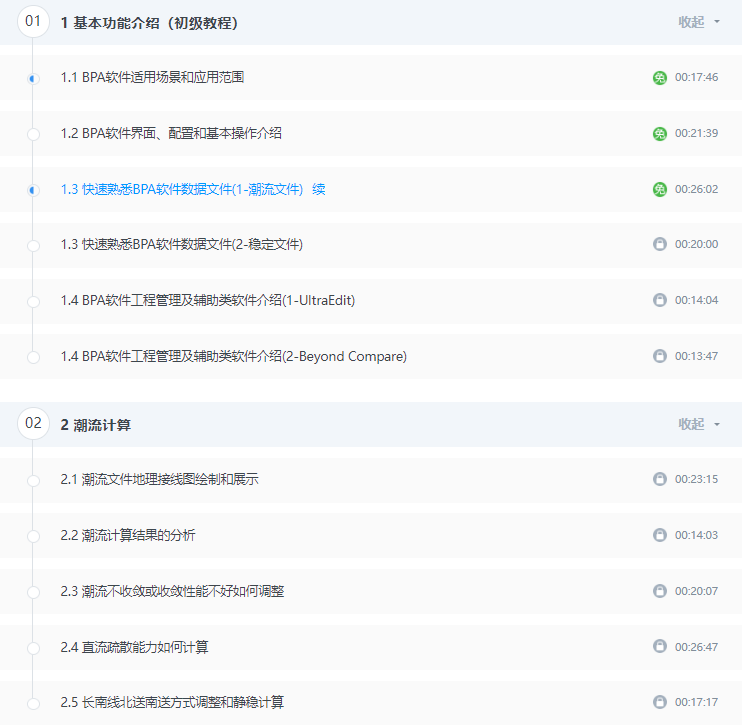Click lock icon for lesson 2.1
742x725 pixels.
660,479
